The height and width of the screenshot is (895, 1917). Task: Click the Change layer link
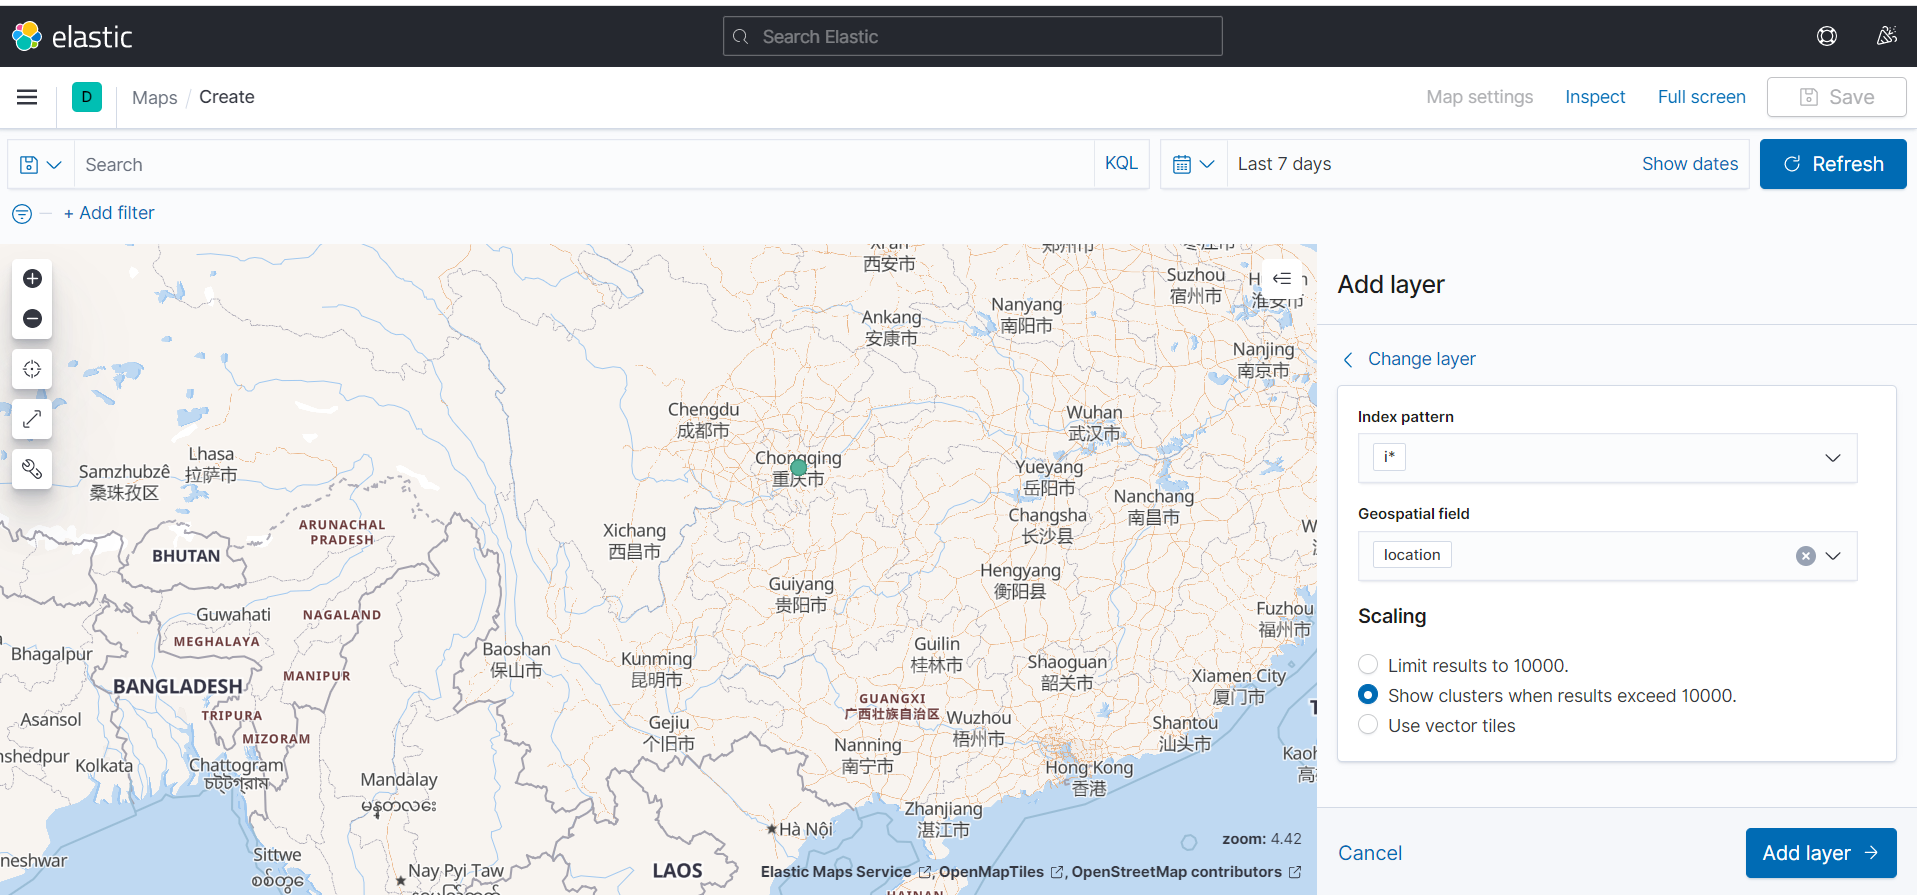(x=1420, y=359)
